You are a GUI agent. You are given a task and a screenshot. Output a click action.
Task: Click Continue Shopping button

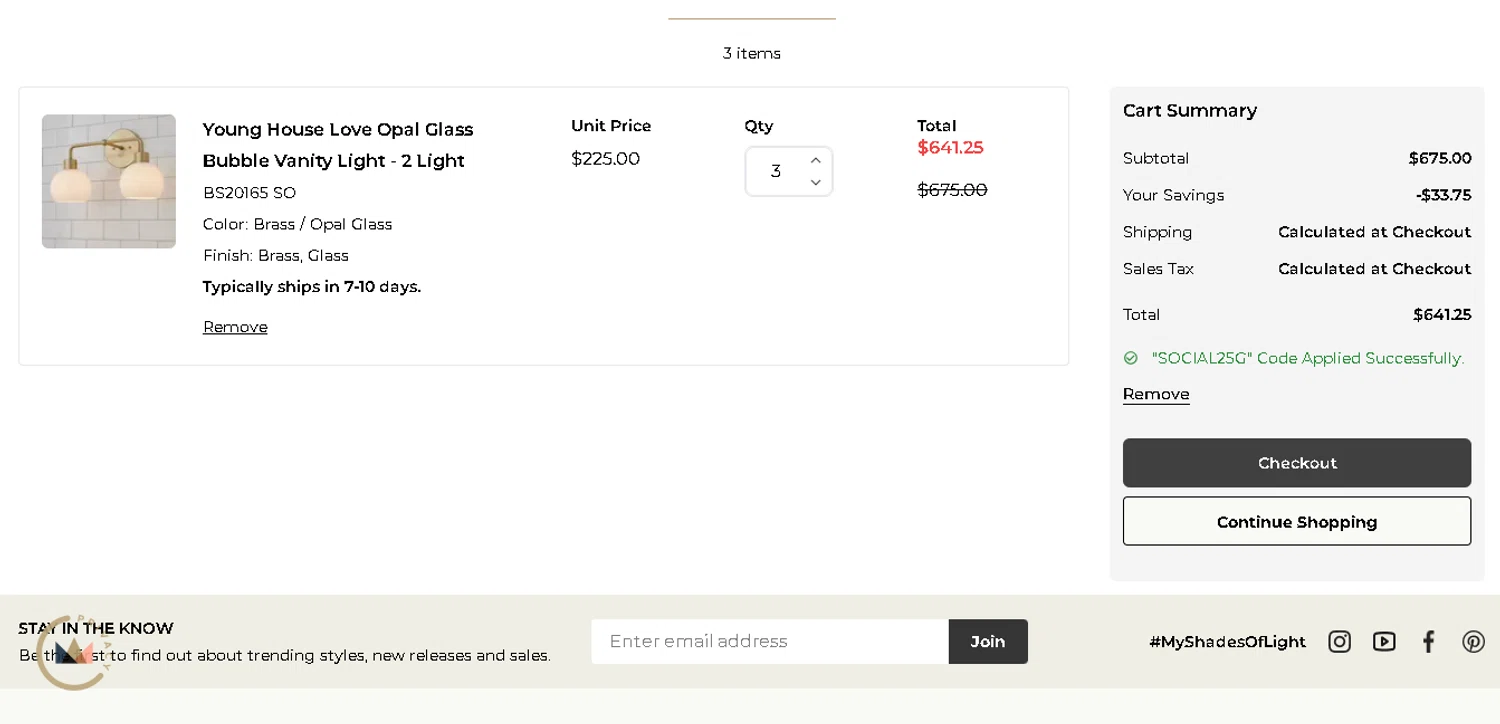point(1296,522)
